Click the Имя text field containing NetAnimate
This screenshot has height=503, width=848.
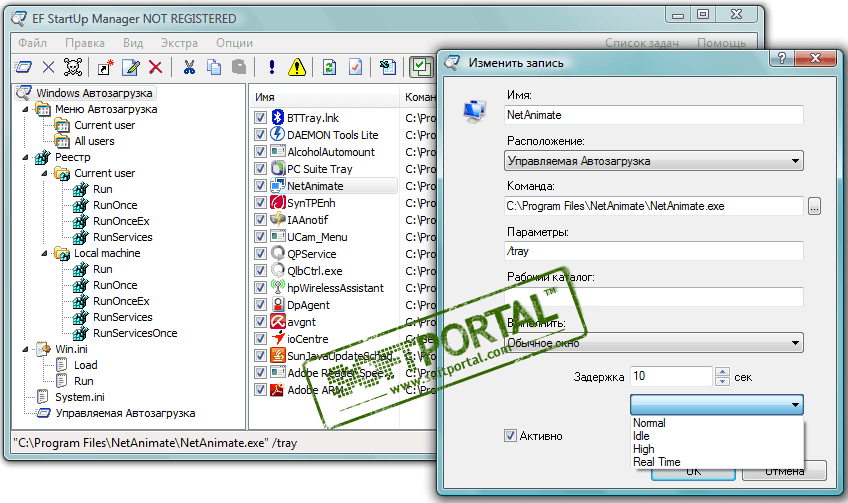tap(654, 115)
